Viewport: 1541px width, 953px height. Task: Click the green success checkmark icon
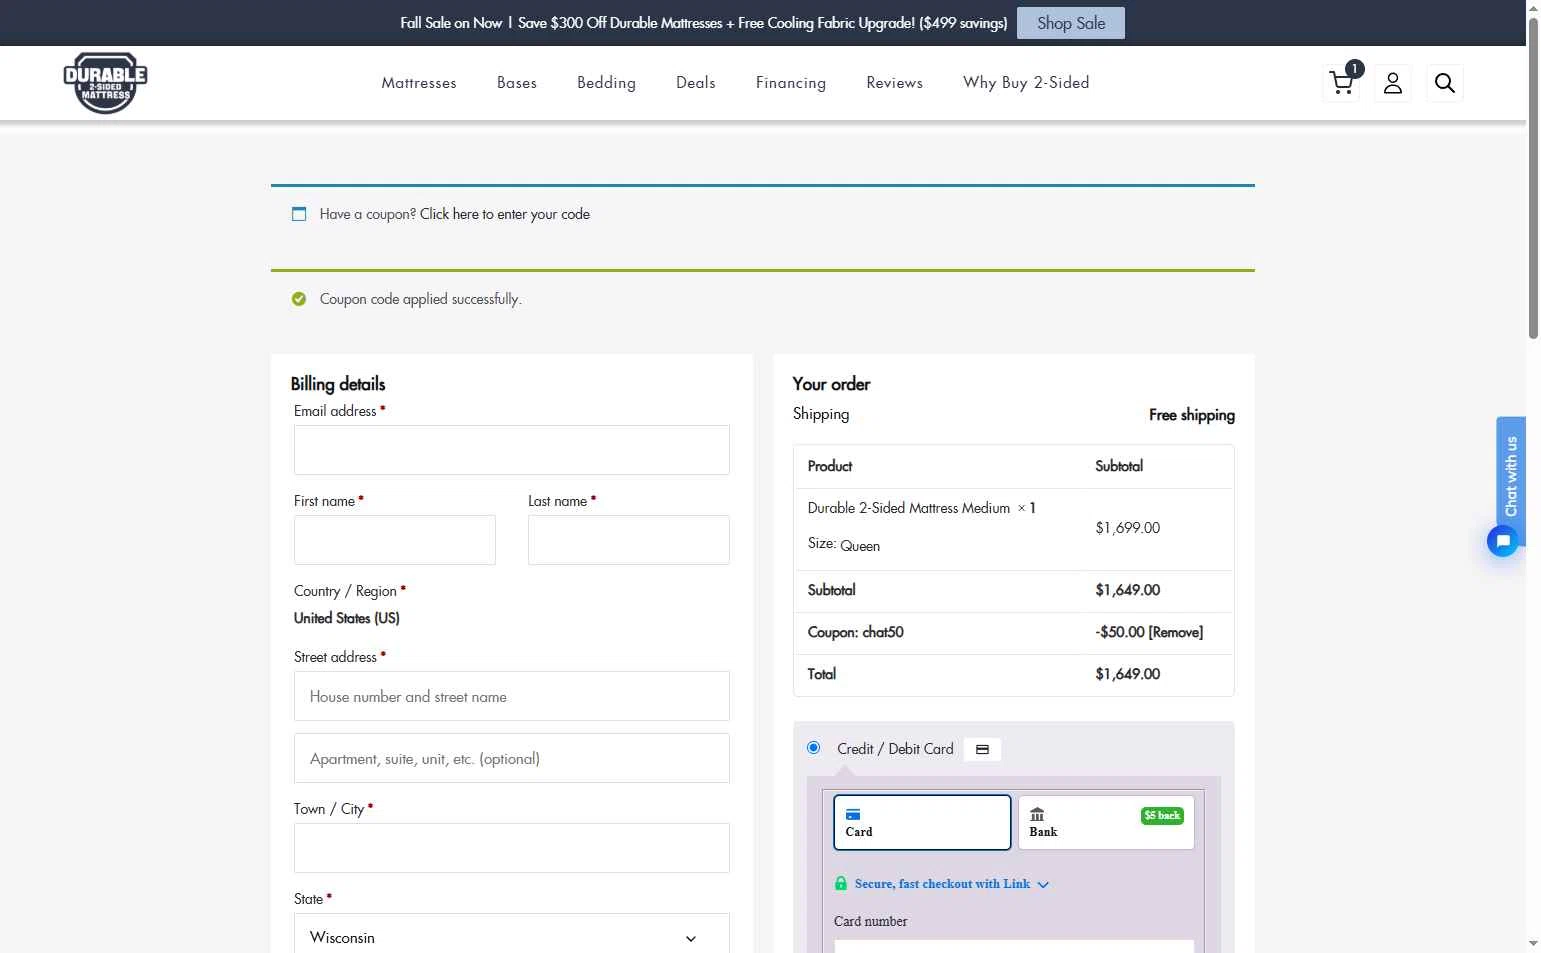(x=299, y=299)
